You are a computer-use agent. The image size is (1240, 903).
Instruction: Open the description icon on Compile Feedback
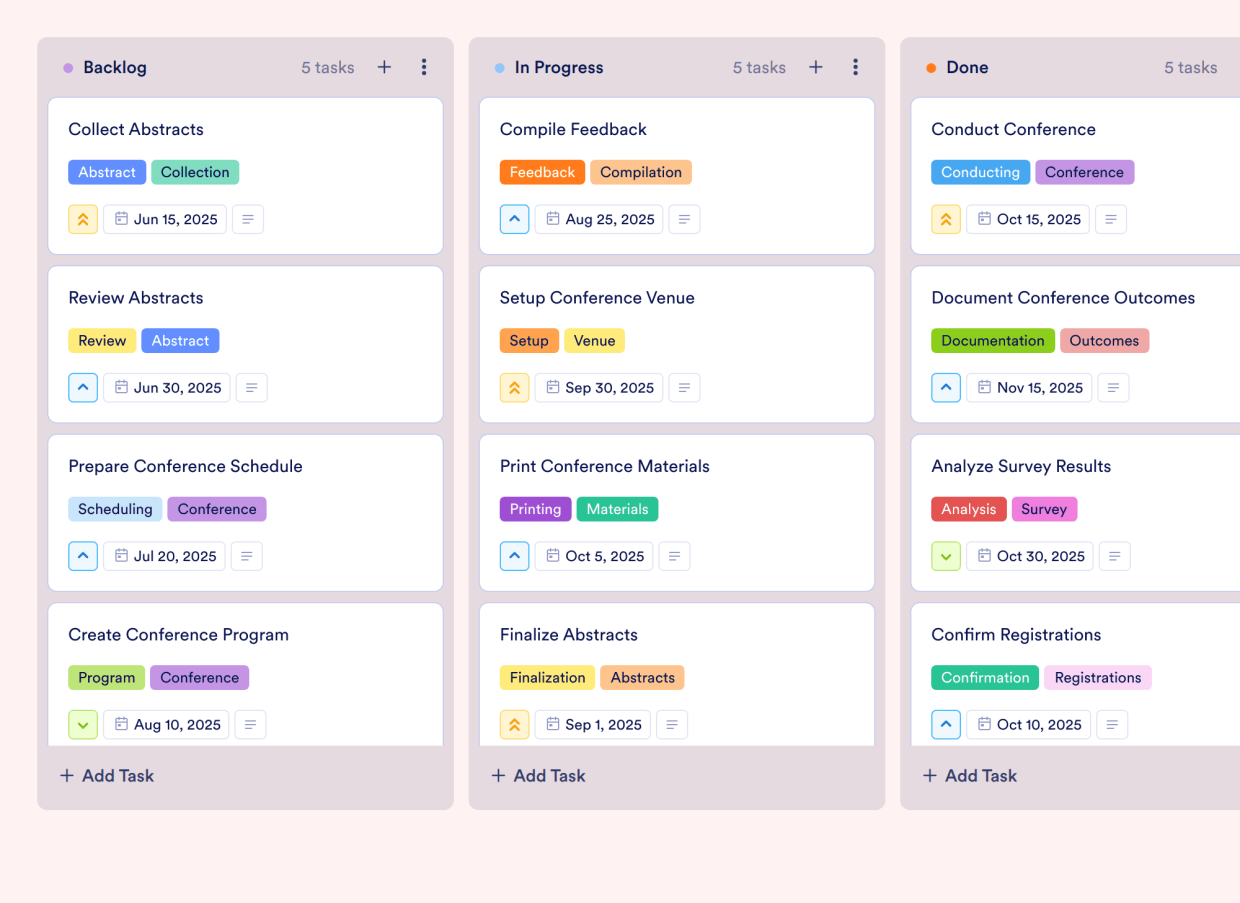(684, 218)
